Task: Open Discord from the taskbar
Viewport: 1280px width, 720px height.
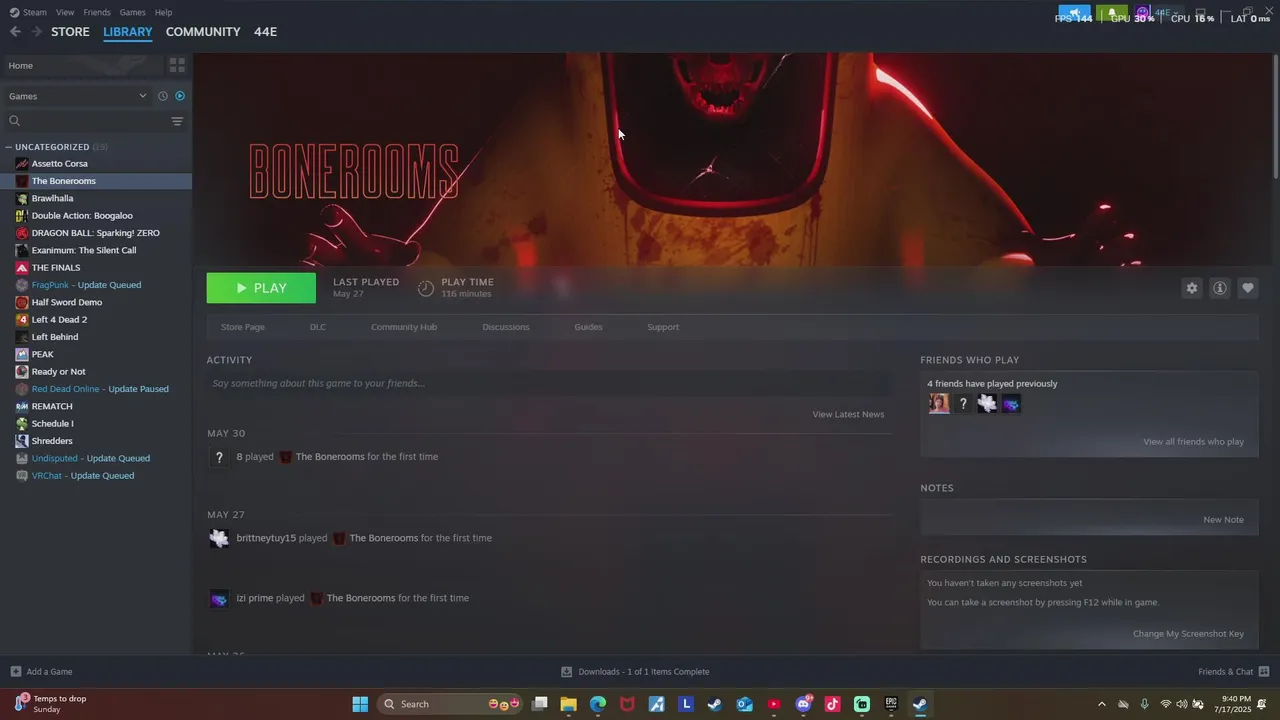Action: pyautogui.click(x=803, y=704)
